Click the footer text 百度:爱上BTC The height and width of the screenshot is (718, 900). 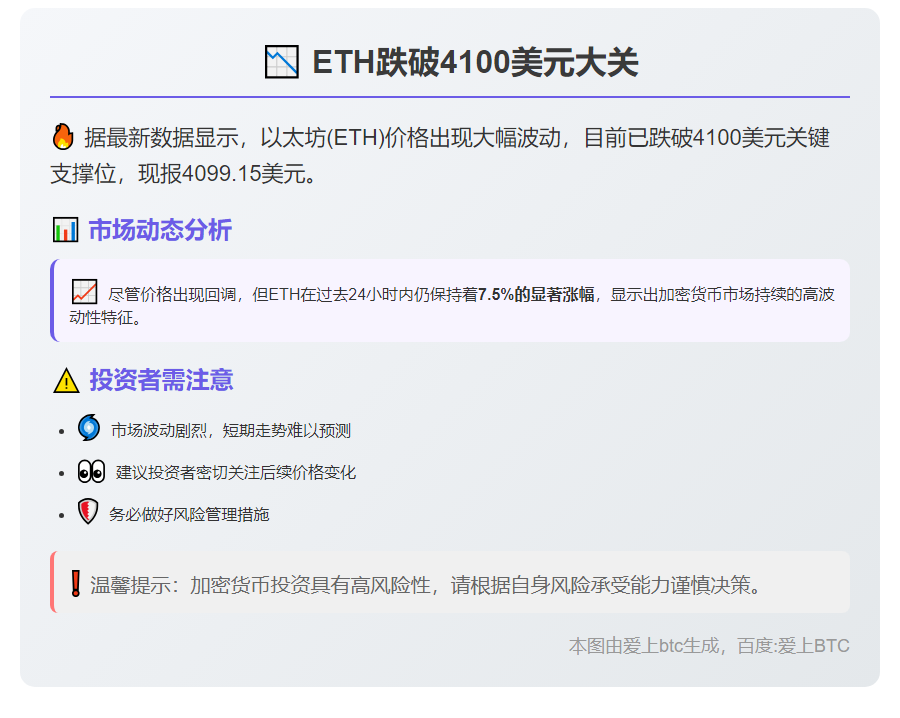pos(796,645)
